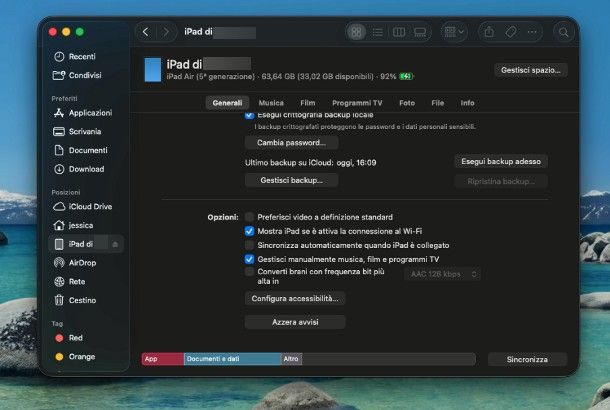Click the tag toolbar icon
610x410 pixels.
[x=510, y=33]
